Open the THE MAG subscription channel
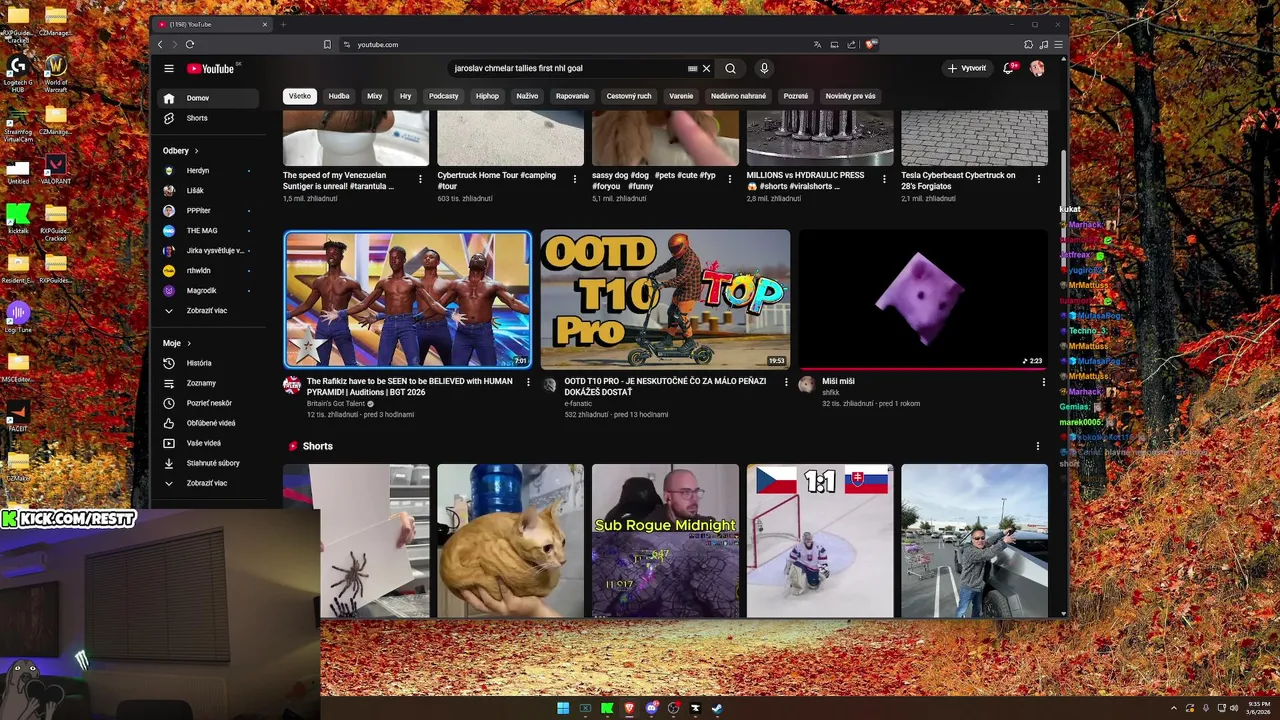The image size is (1280, 720). [208, 231]
